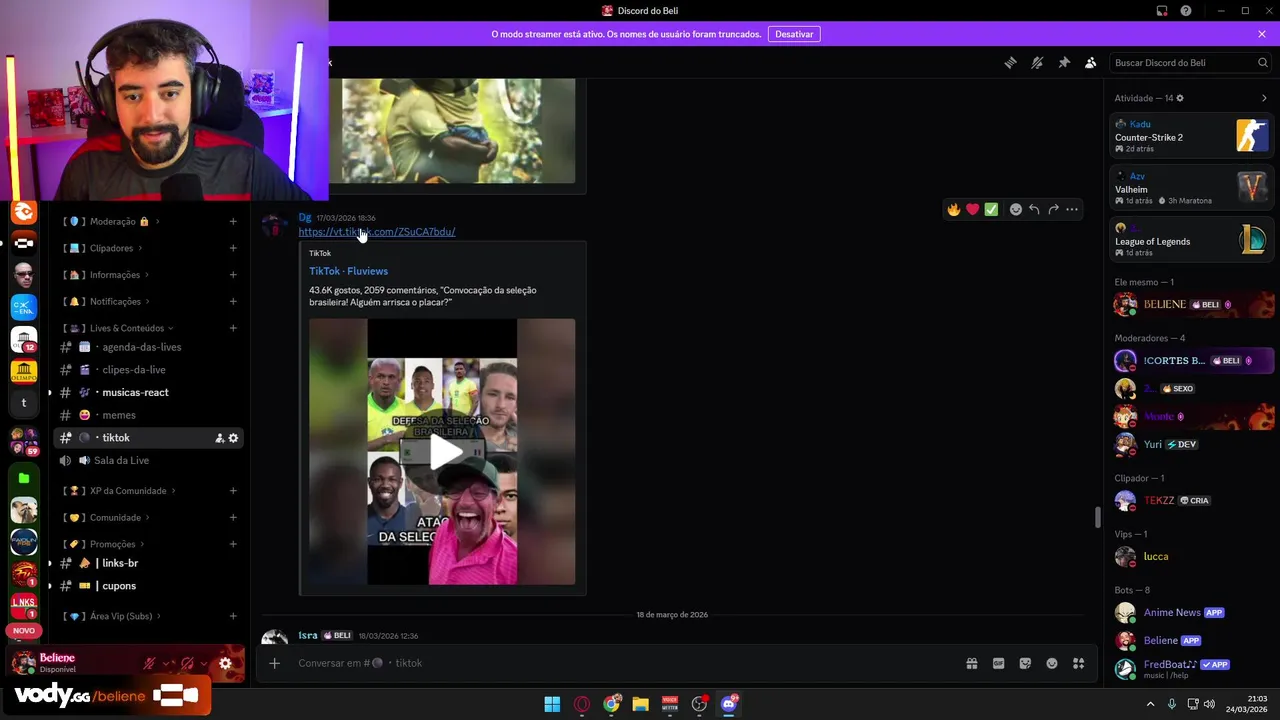Image resolution: width=1280 pixels, height=720 pixels.
Task: Open the memes channel
Action: coord(148,415)
